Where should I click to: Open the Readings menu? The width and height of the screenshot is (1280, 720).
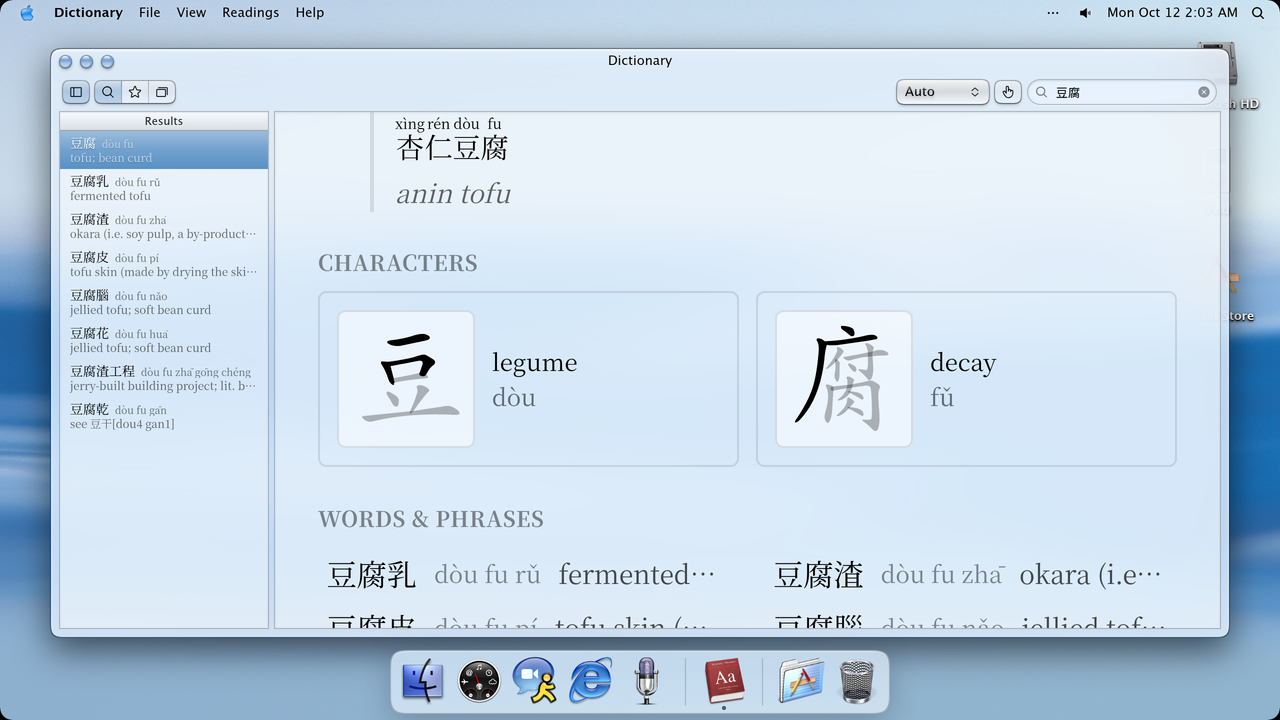251,13
